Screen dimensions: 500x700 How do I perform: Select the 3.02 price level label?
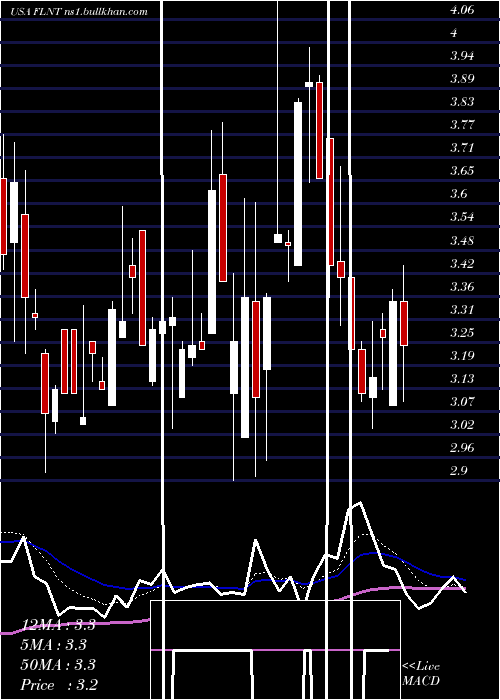coord(462,425)
